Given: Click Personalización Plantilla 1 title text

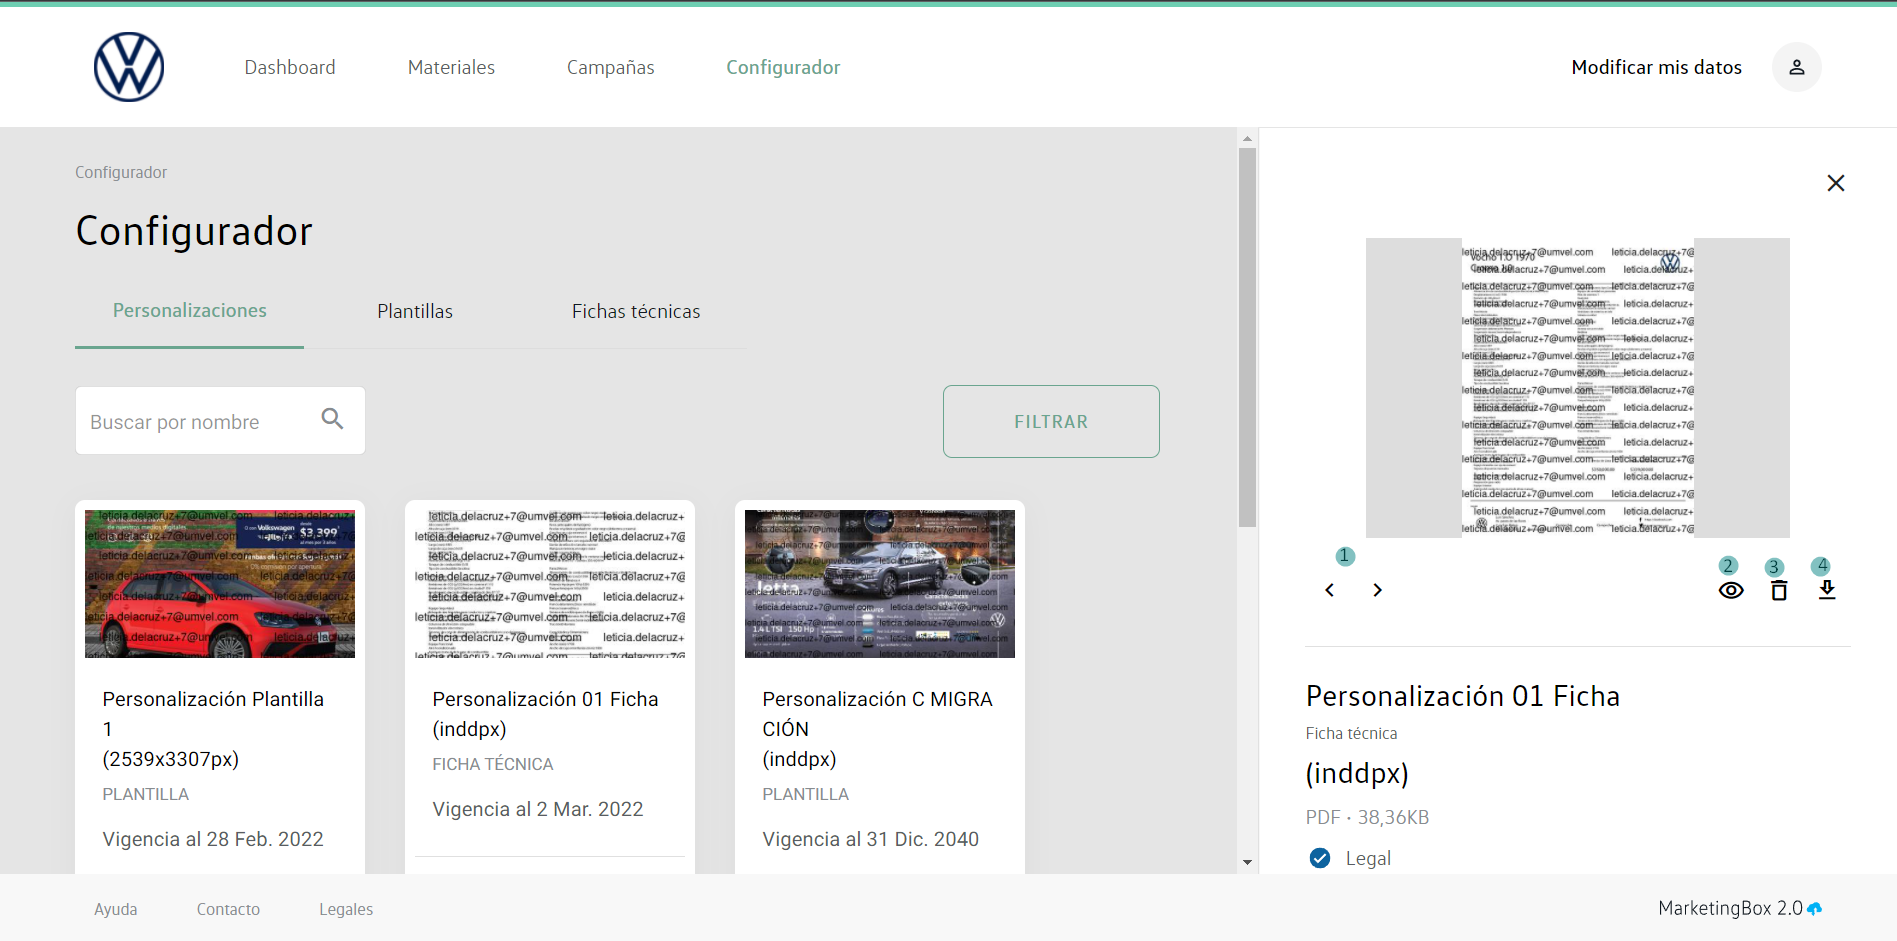Looking at the screenshot, I should click(213, 729).
